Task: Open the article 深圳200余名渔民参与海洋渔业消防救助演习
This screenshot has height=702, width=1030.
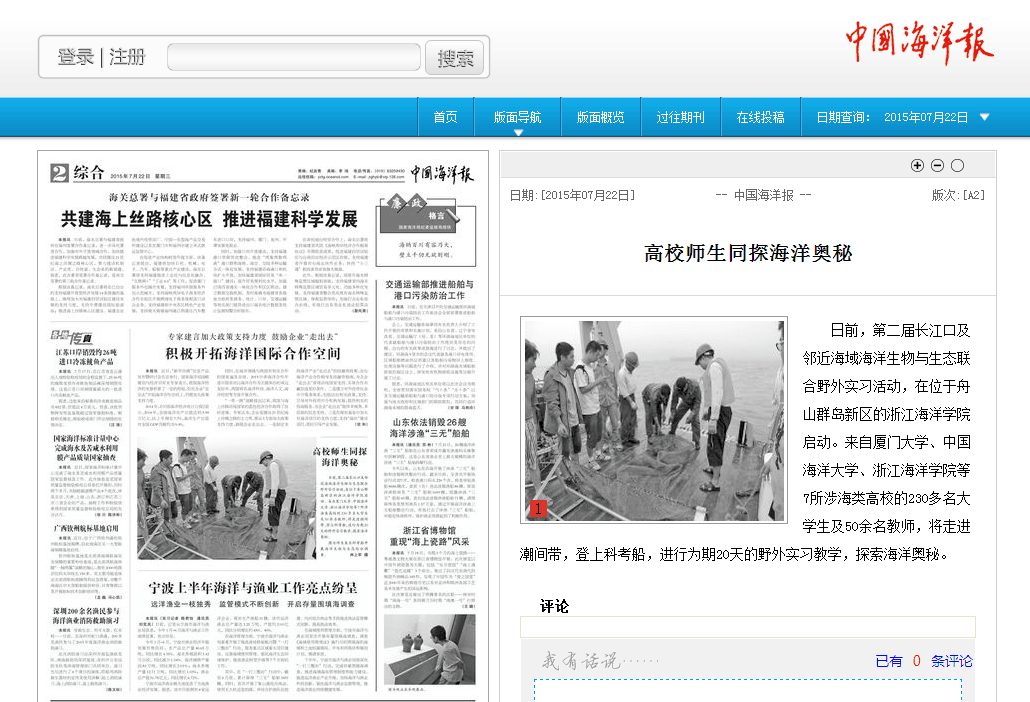Action: coord(86,615)
